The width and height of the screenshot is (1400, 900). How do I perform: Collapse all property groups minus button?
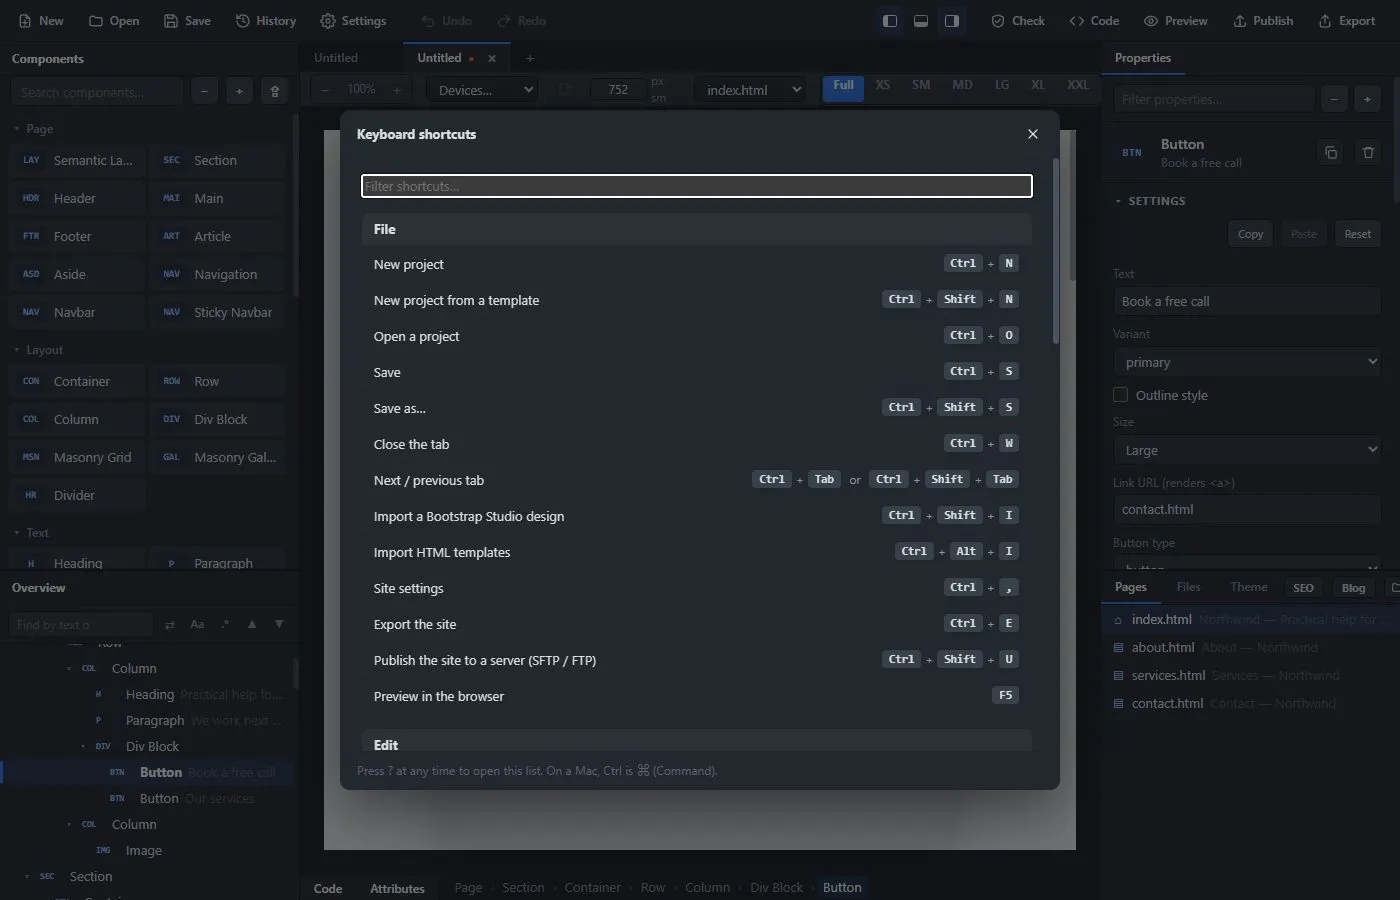click(1334, 99)
